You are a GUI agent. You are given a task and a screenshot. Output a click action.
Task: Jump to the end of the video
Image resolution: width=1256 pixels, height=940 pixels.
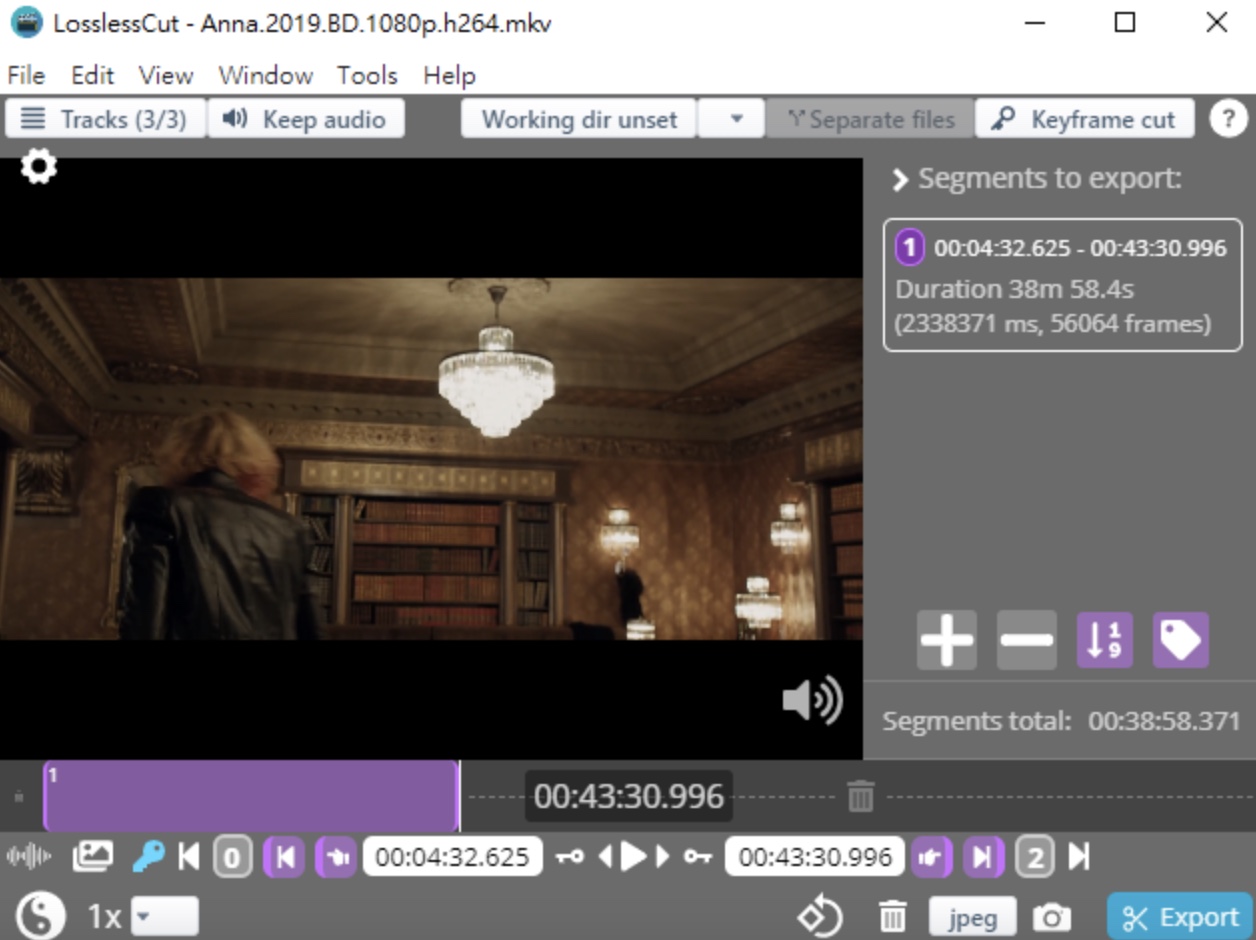pyautogui.click(x=1079, y=857)
